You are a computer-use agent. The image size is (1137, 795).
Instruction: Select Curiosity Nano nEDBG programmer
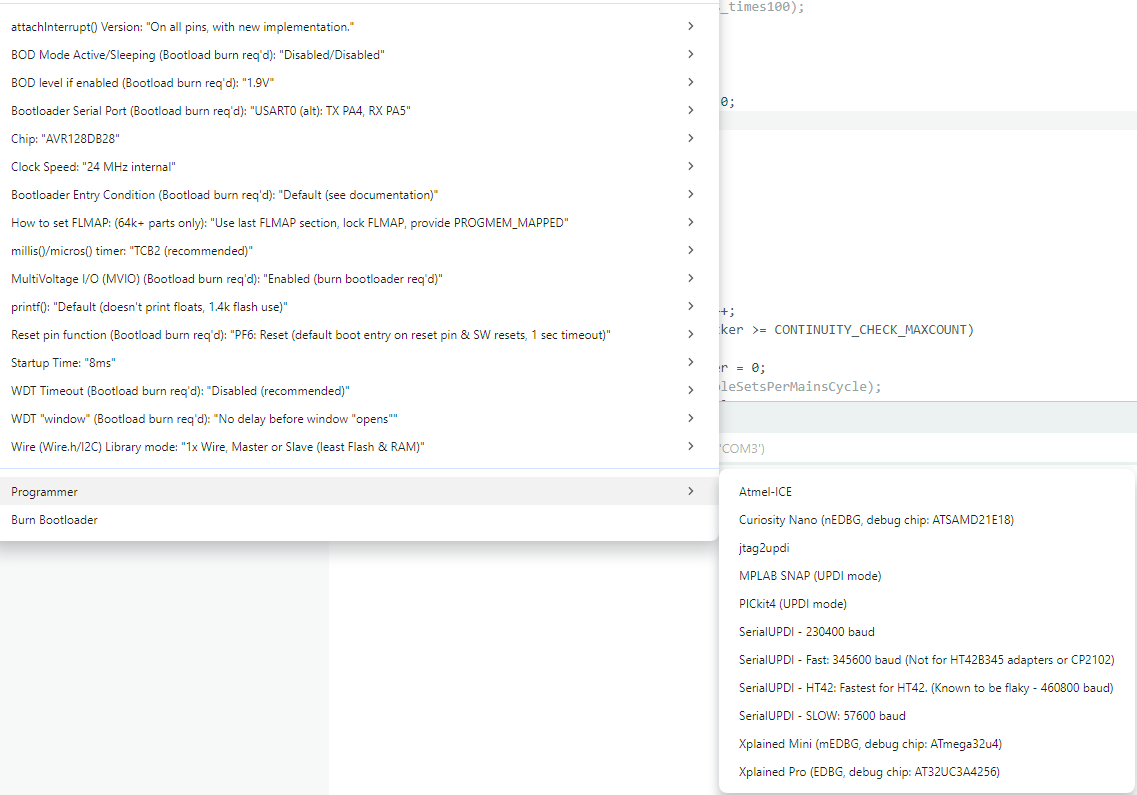(876, 520)
